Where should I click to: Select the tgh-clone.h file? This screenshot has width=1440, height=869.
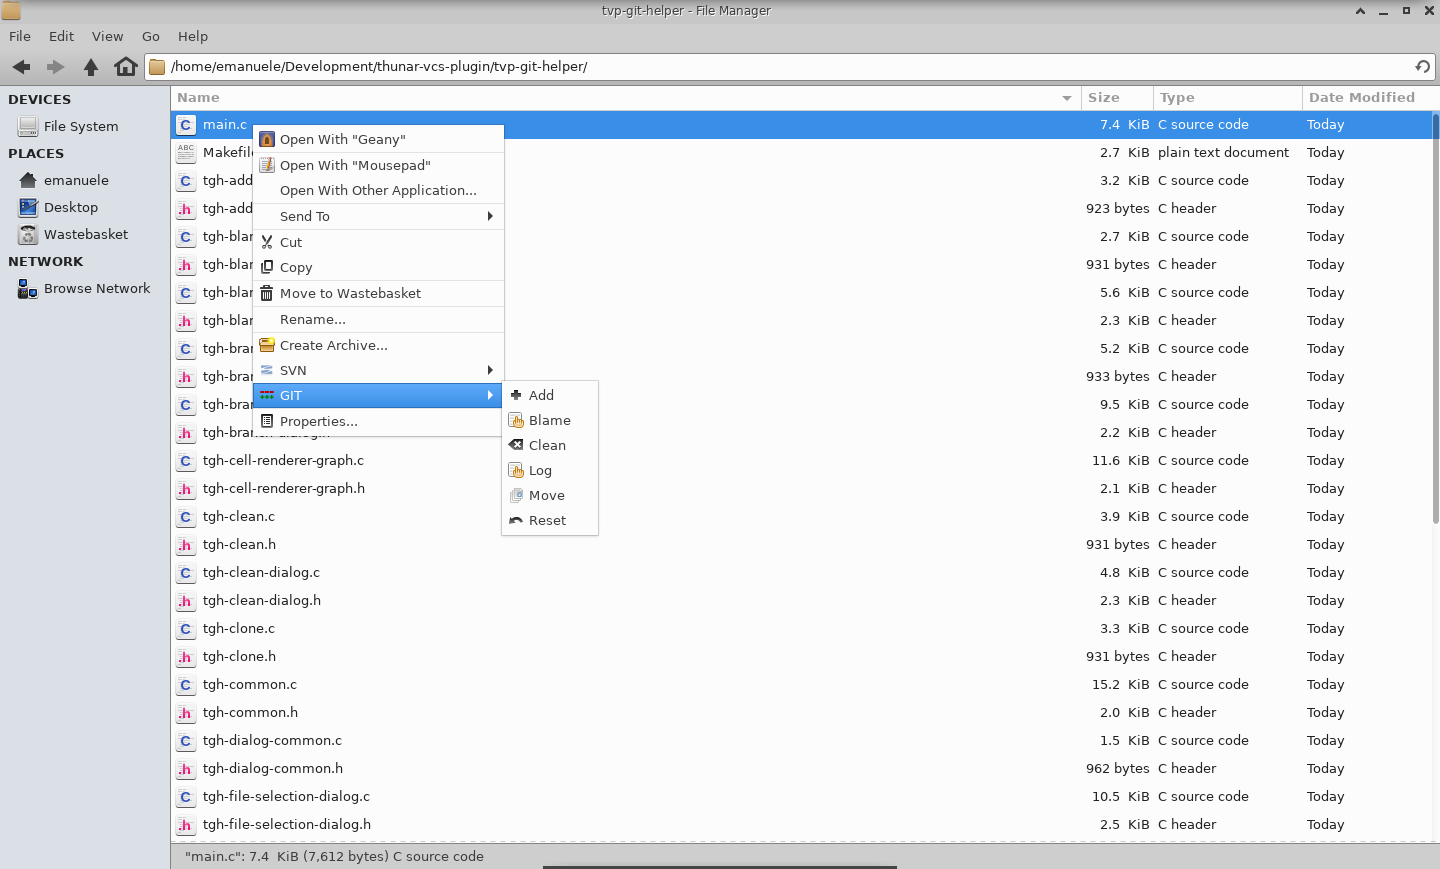(239, 656)
